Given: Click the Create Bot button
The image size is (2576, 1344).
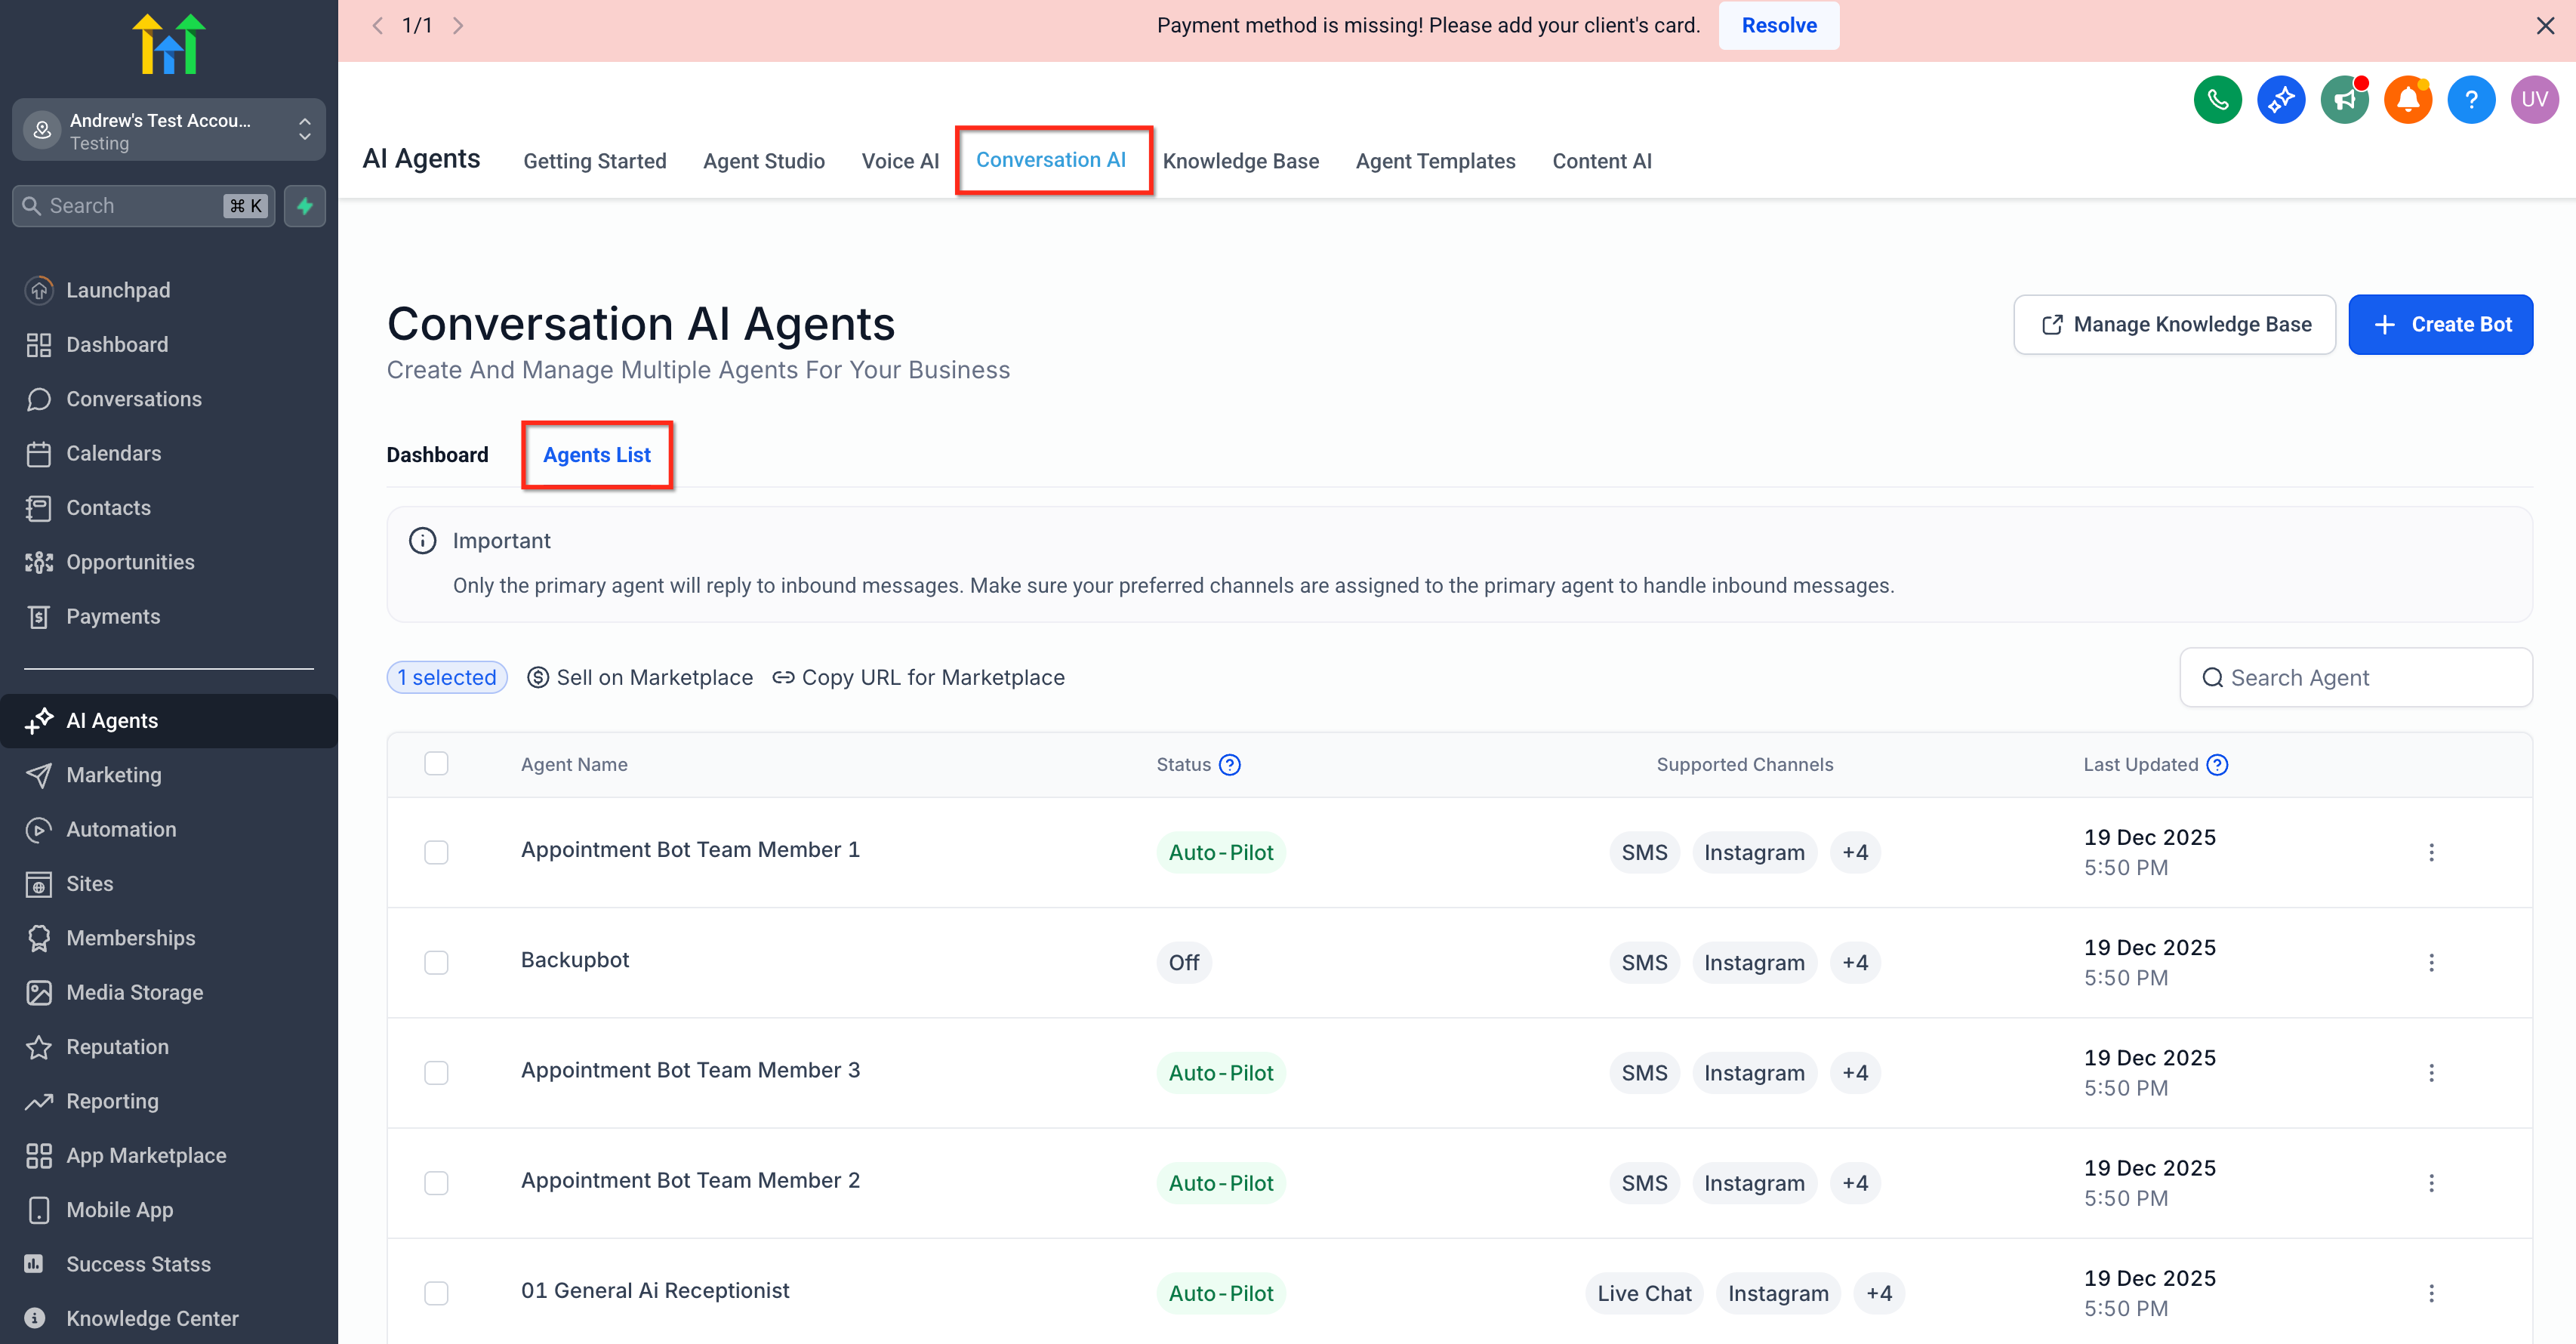Looking at the screenshot, I should (2440, 324).
